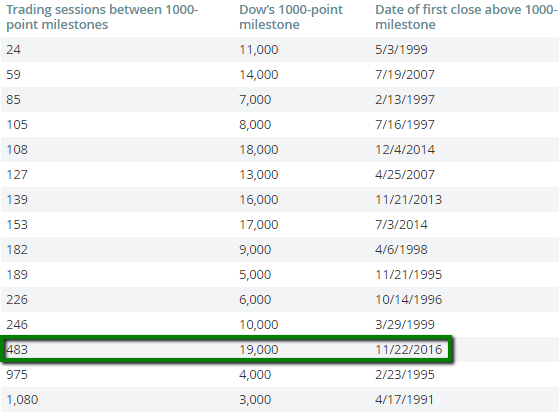The width and height of the screenshot is (559, 413).
Task: Select the 4,000 milestone cell
Action: coord(255,374)
